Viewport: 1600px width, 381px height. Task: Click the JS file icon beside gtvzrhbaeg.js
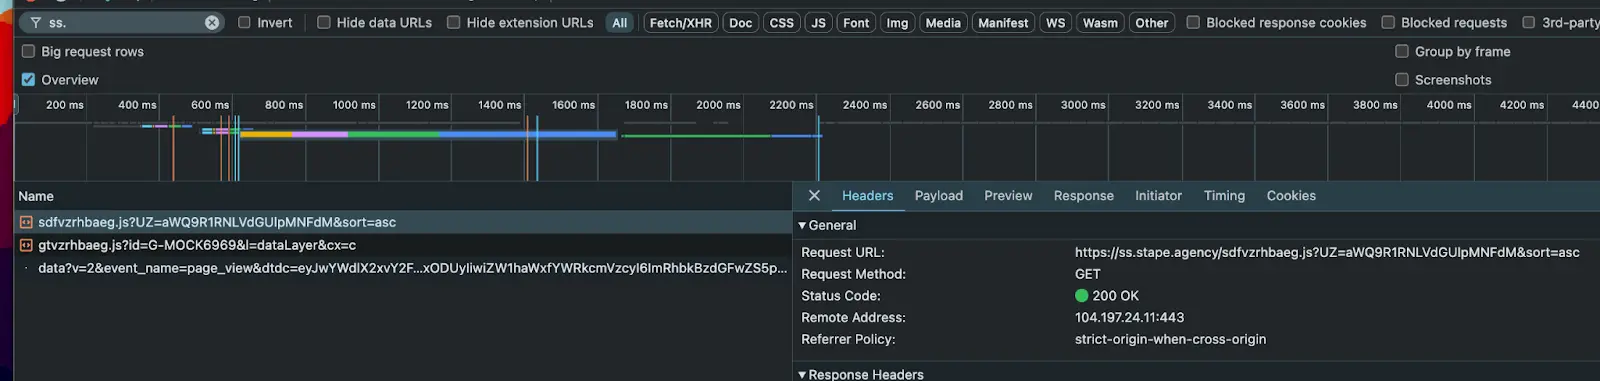[x=26, y=245]
